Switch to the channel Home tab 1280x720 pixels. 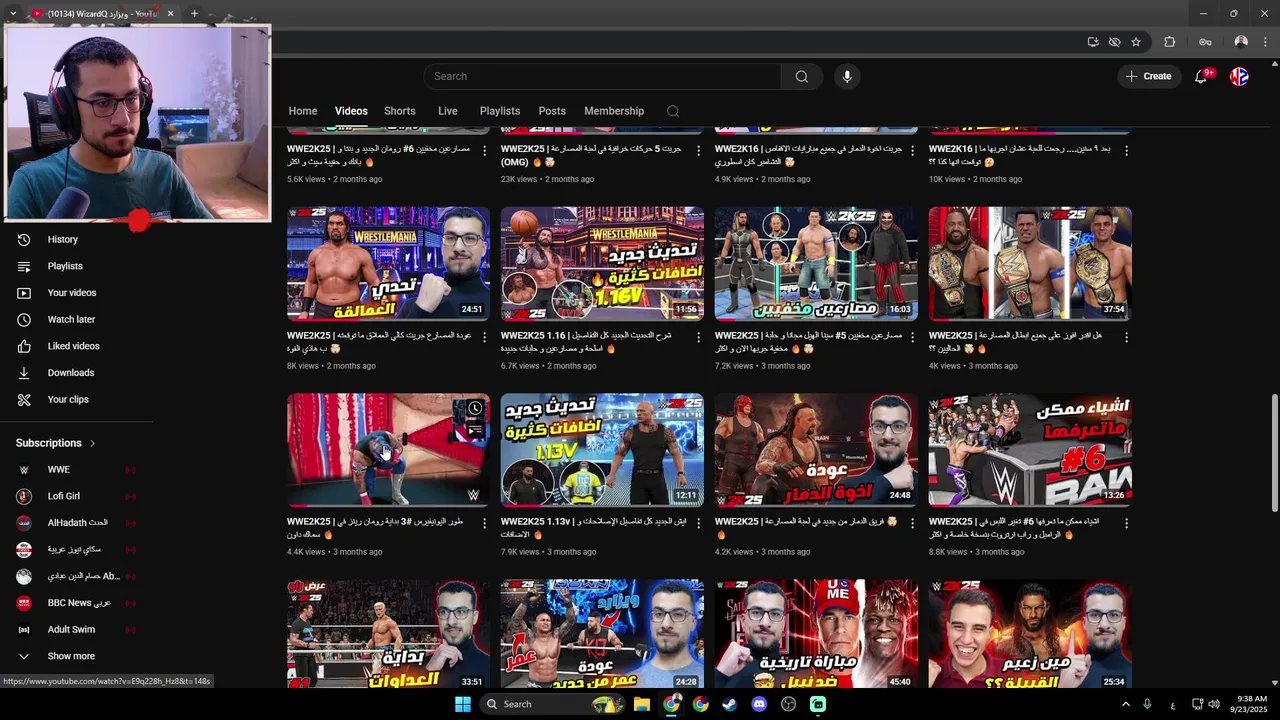(303, 111)
